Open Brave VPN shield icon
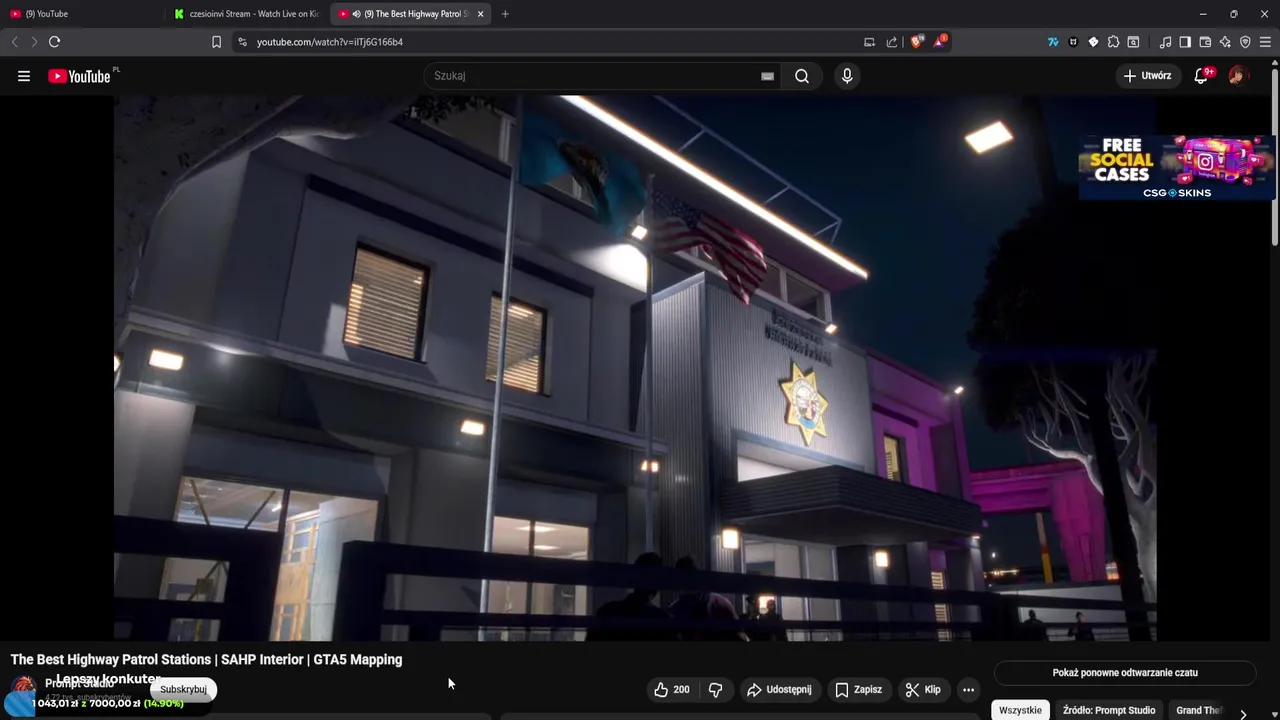 click(1245, 42)
